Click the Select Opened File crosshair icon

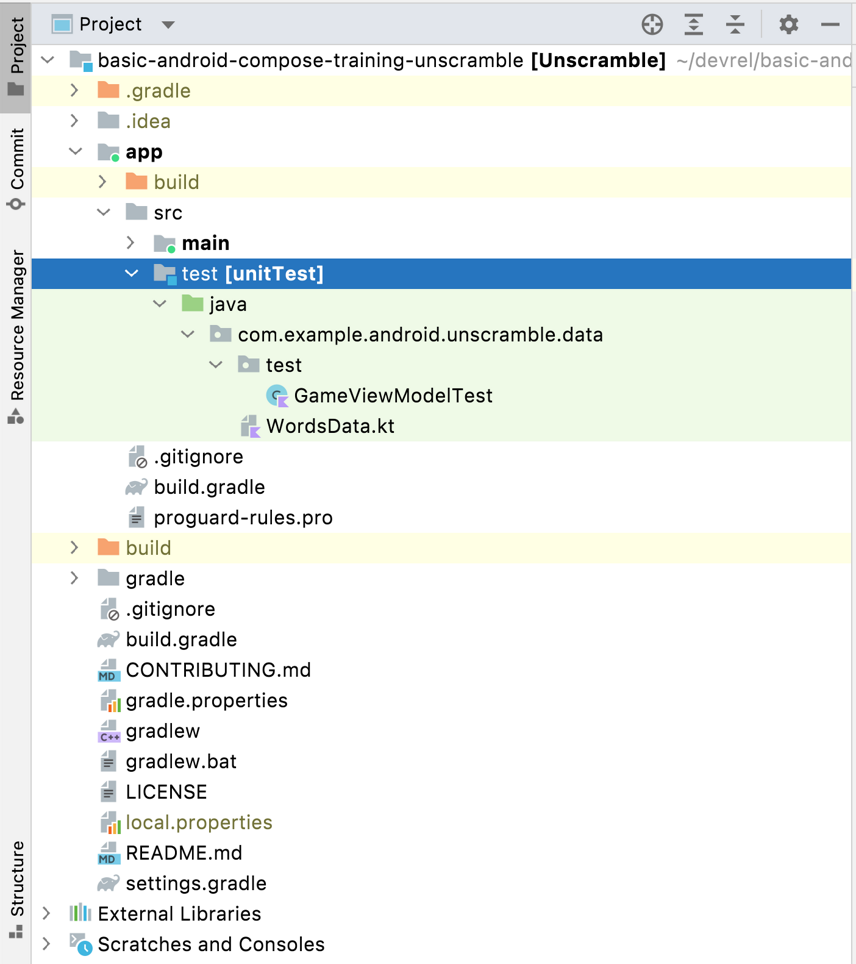[x=652, y=25]
